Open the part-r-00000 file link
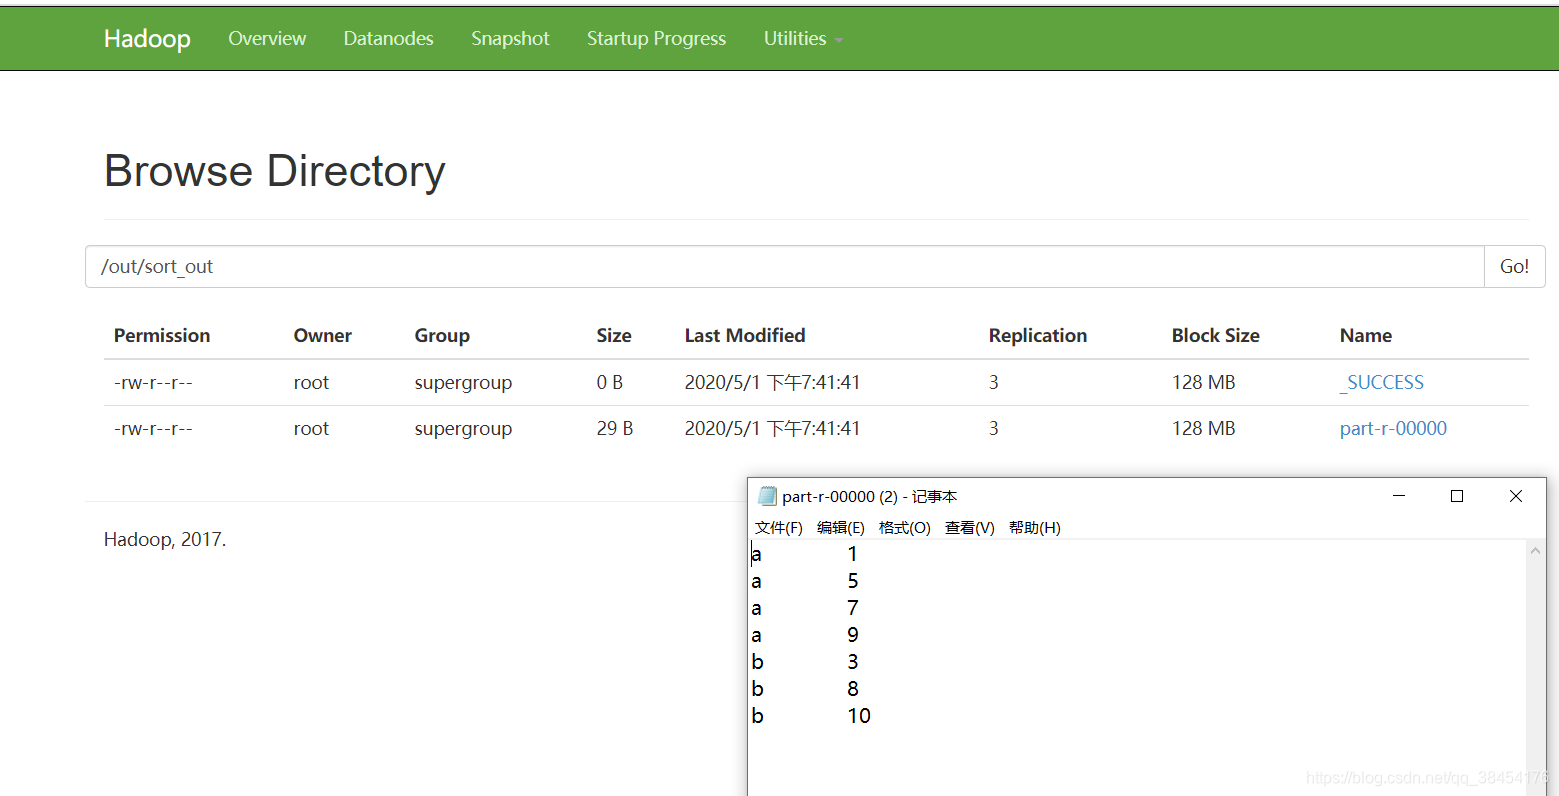The height and width of the screenshot is (796, 1559). pos(1393,429)
